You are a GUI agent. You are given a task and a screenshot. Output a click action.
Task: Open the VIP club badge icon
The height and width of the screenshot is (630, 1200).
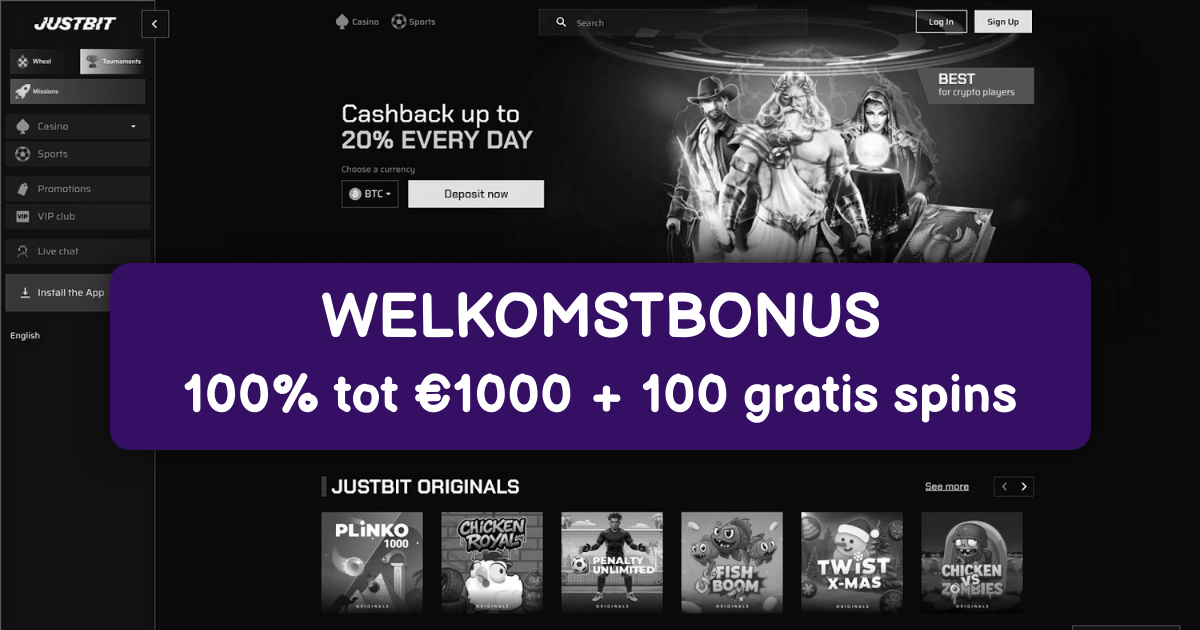[x=22, y=216]
